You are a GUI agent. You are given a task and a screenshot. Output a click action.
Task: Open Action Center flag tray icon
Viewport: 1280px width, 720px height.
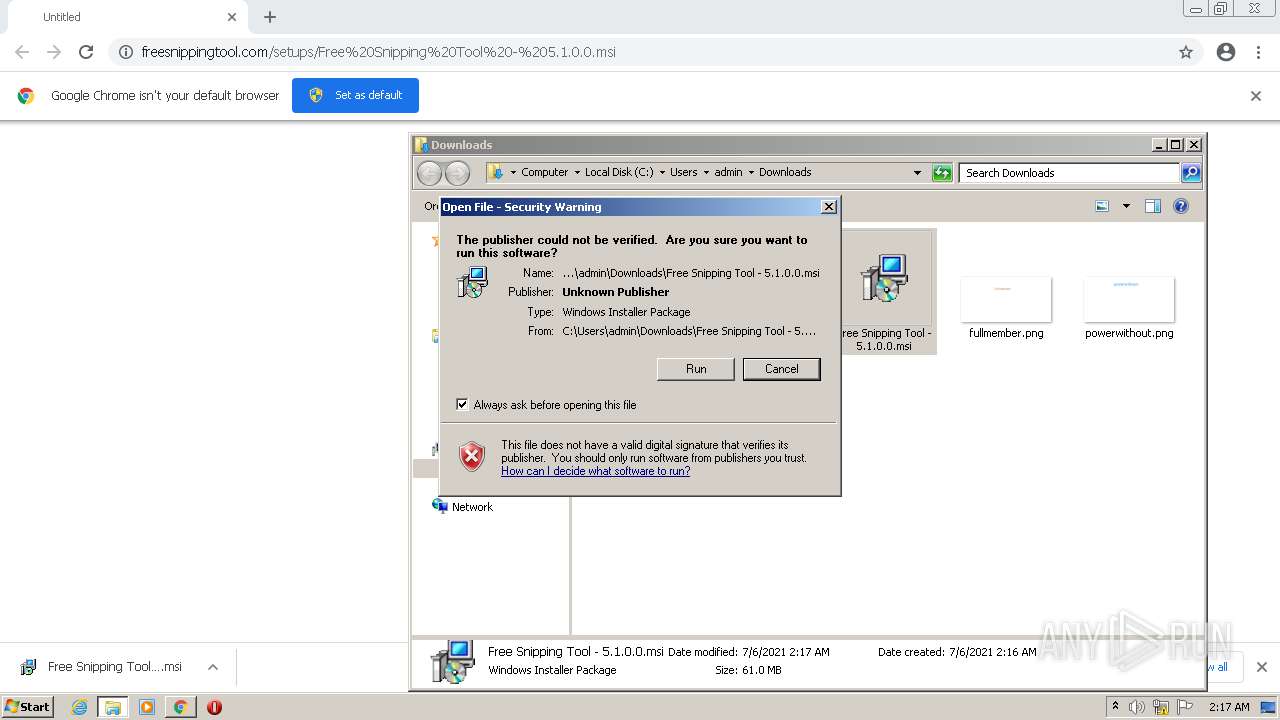coord(1186,707)
